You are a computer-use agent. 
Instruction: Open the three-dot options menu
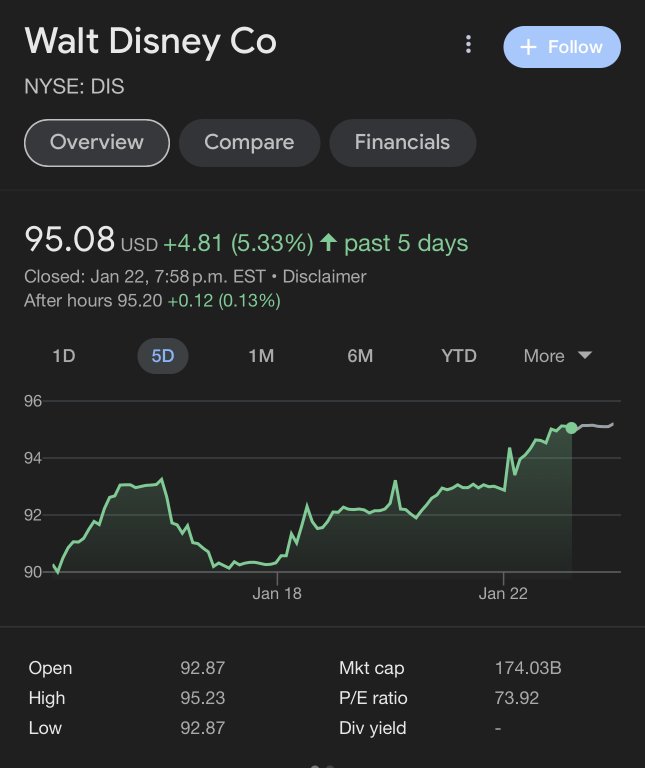(x=467, y=46)
